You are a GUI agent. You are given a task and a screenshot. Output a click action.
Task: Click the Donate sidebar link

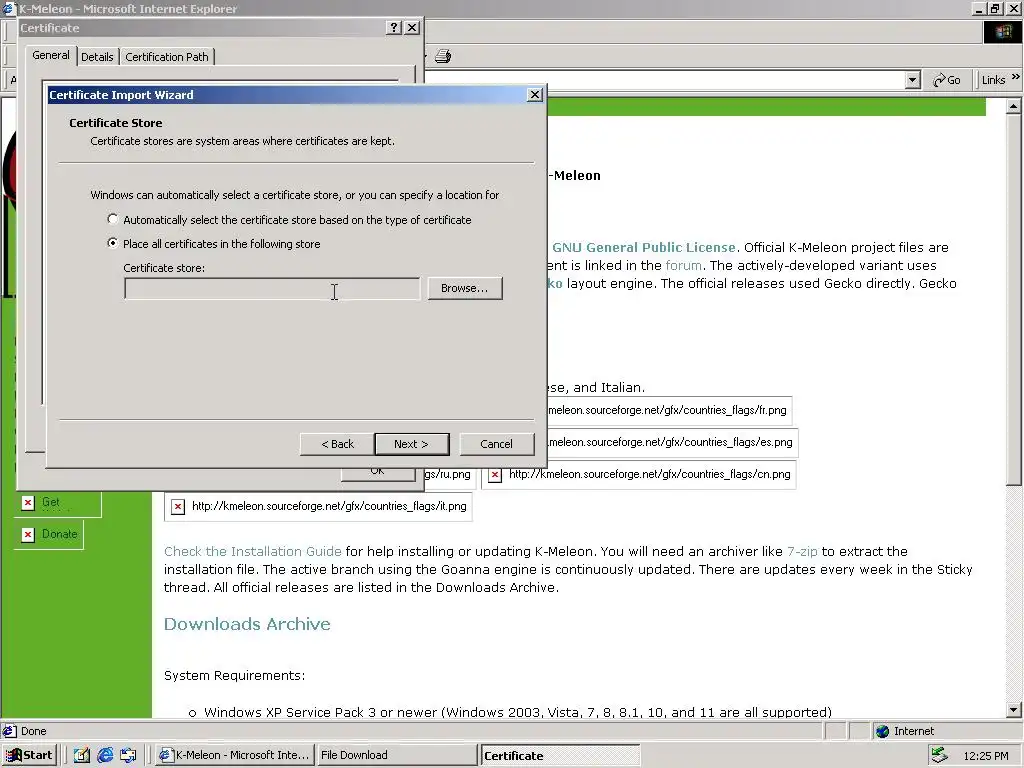coord(59,534)
